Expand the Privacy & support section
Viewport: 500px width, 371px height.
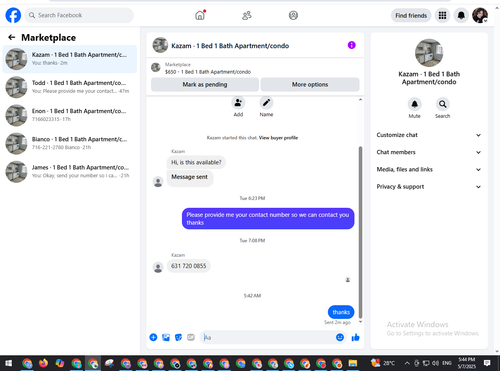[x=429, y=187]
